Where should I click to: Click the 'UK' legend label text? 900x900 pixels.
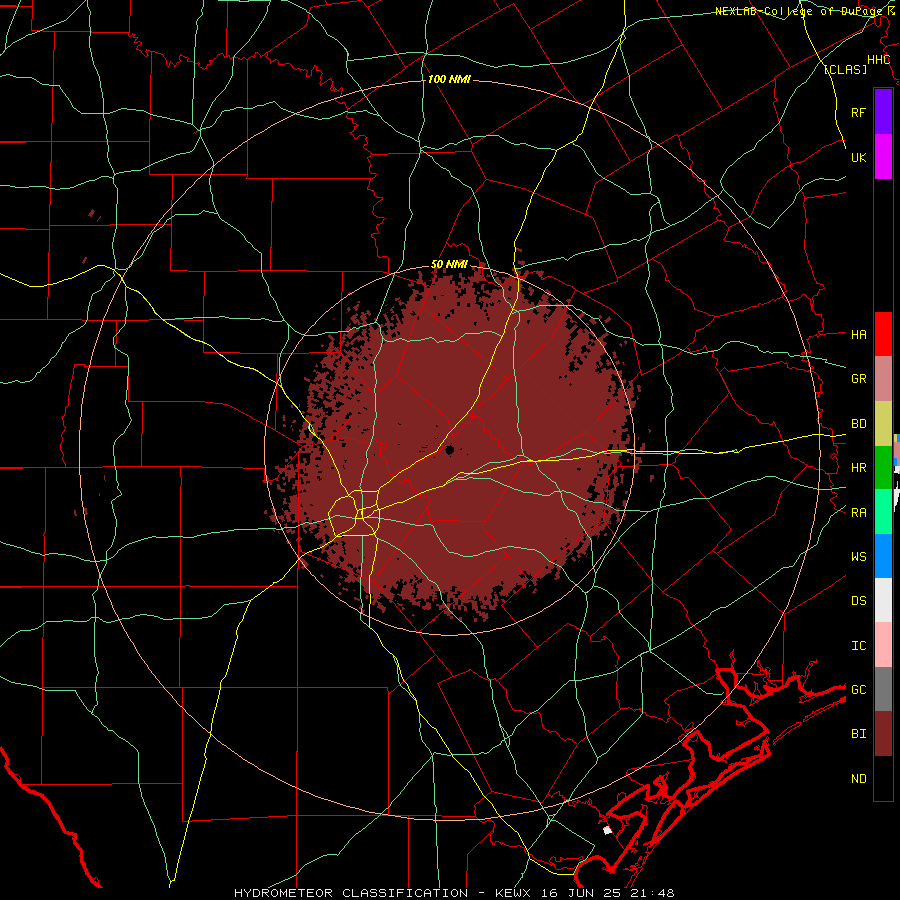tap(858, 157)
